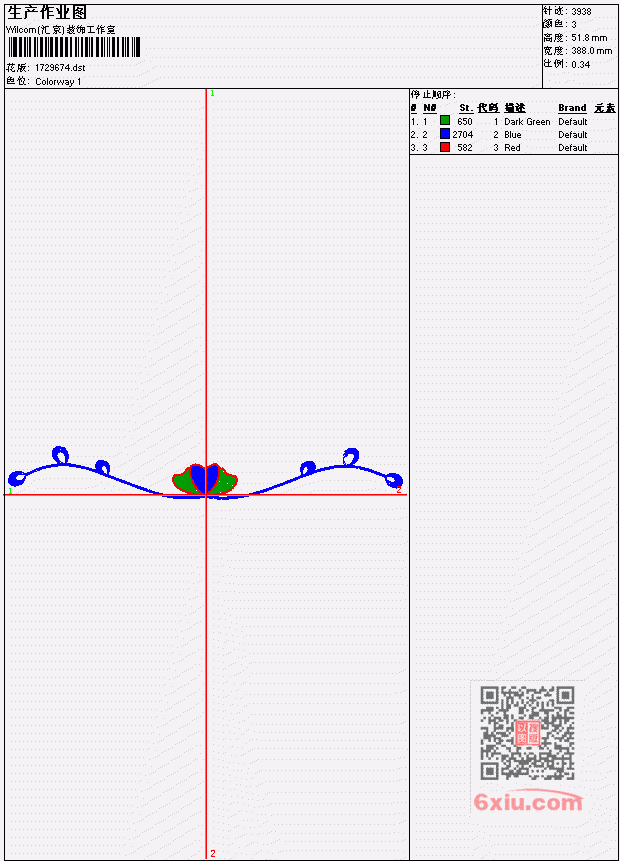The width and height of the screenshot is (620, 861).
Task: Click the Dark Green color swatch
Action: 445,120
